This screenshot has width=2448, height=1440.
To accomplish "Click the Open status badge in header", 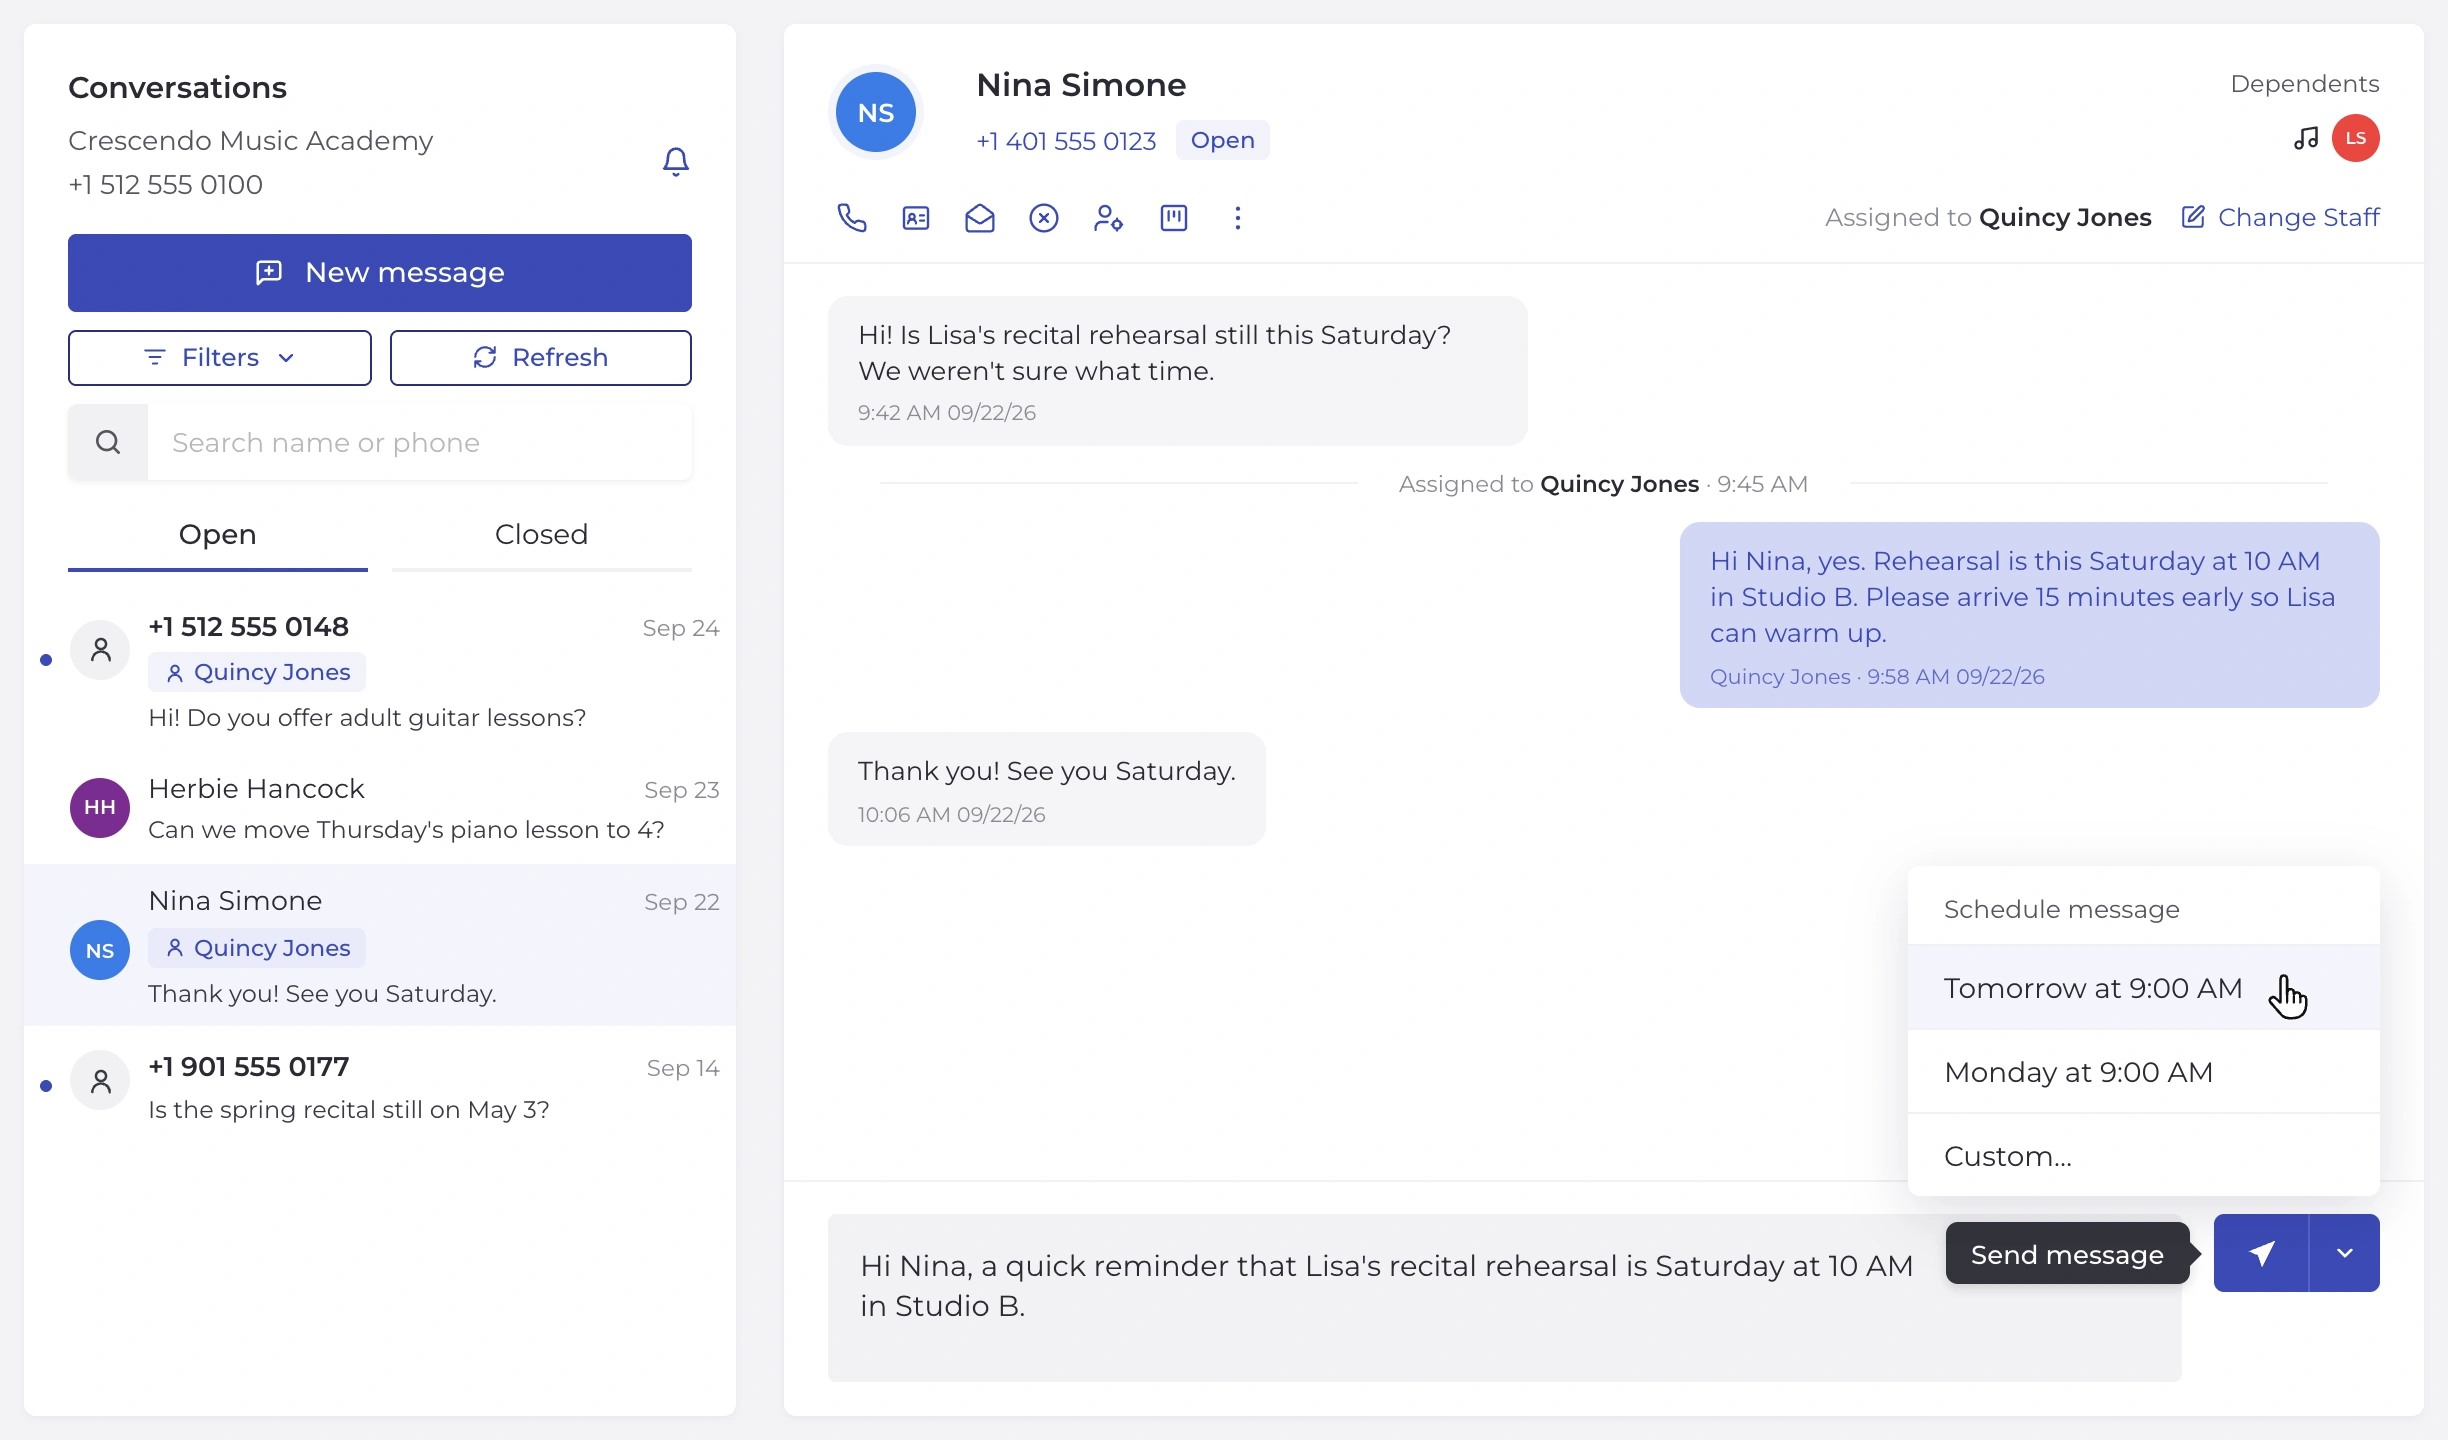I will click(1223, 140).
